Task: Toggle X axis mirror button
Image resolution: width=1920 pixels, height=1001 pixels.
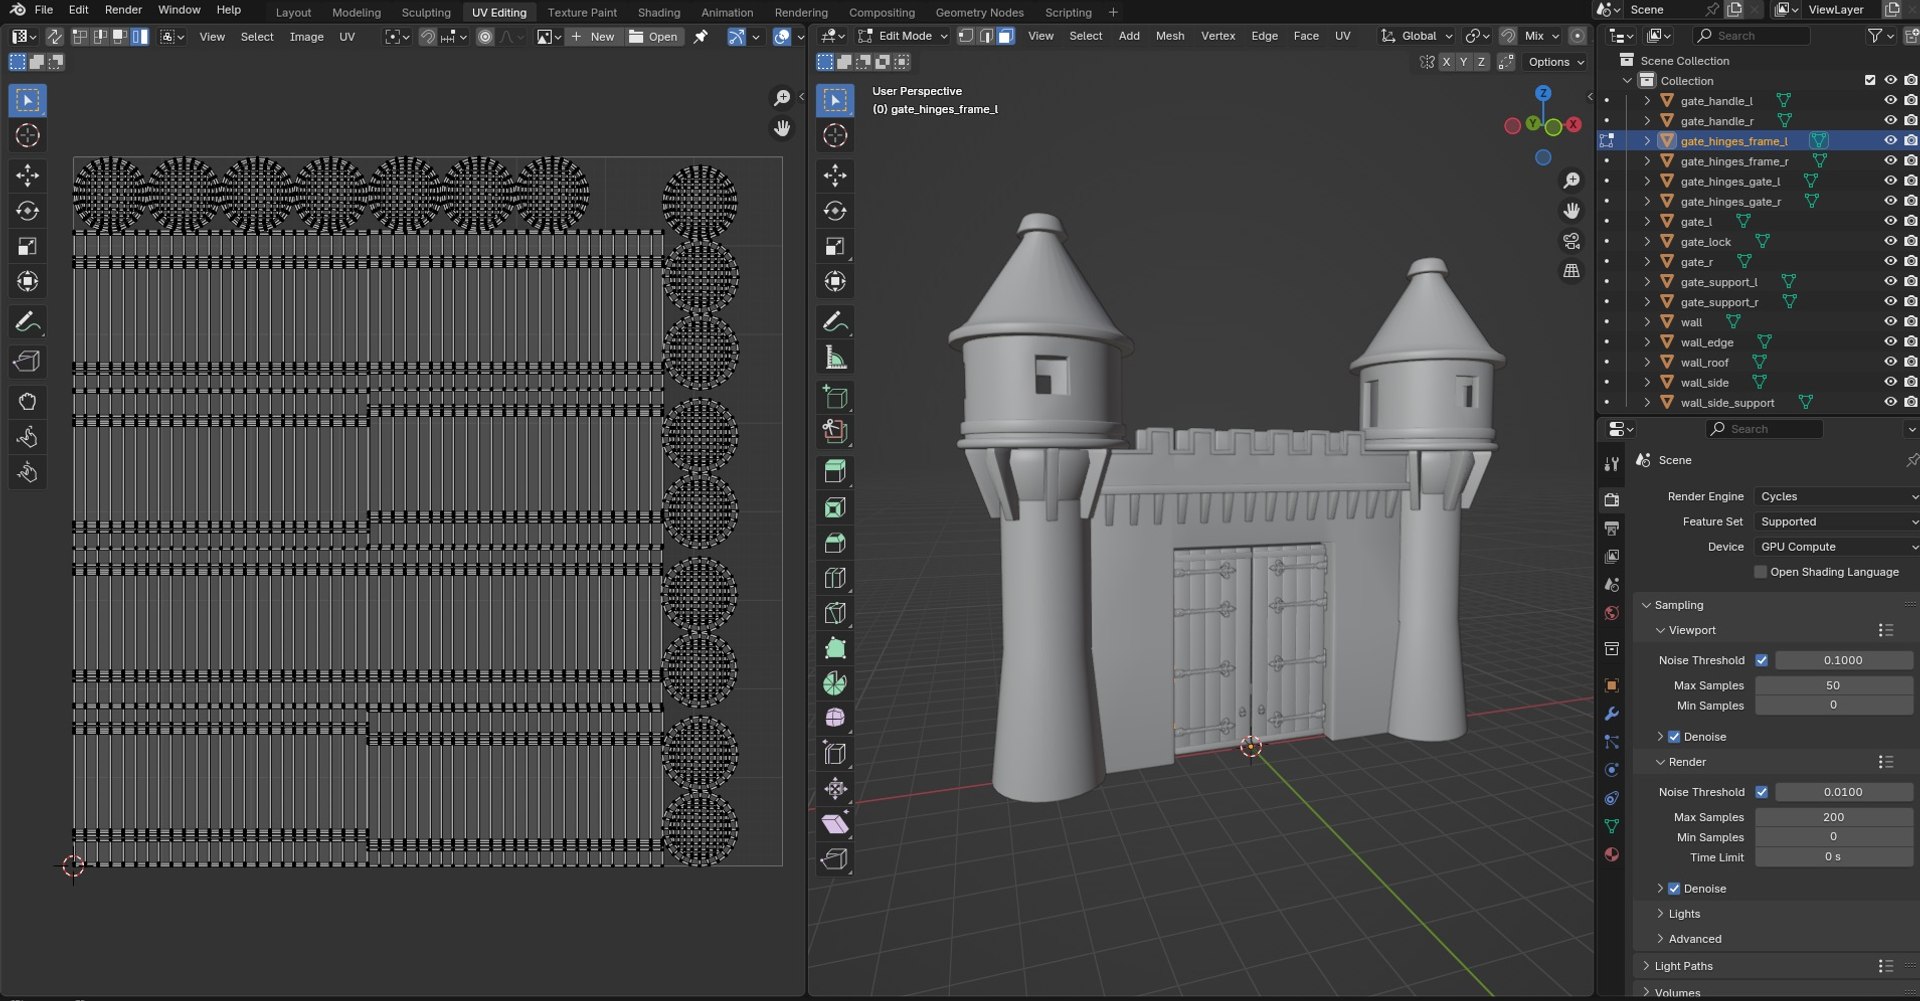Action: coord(1446,62)
